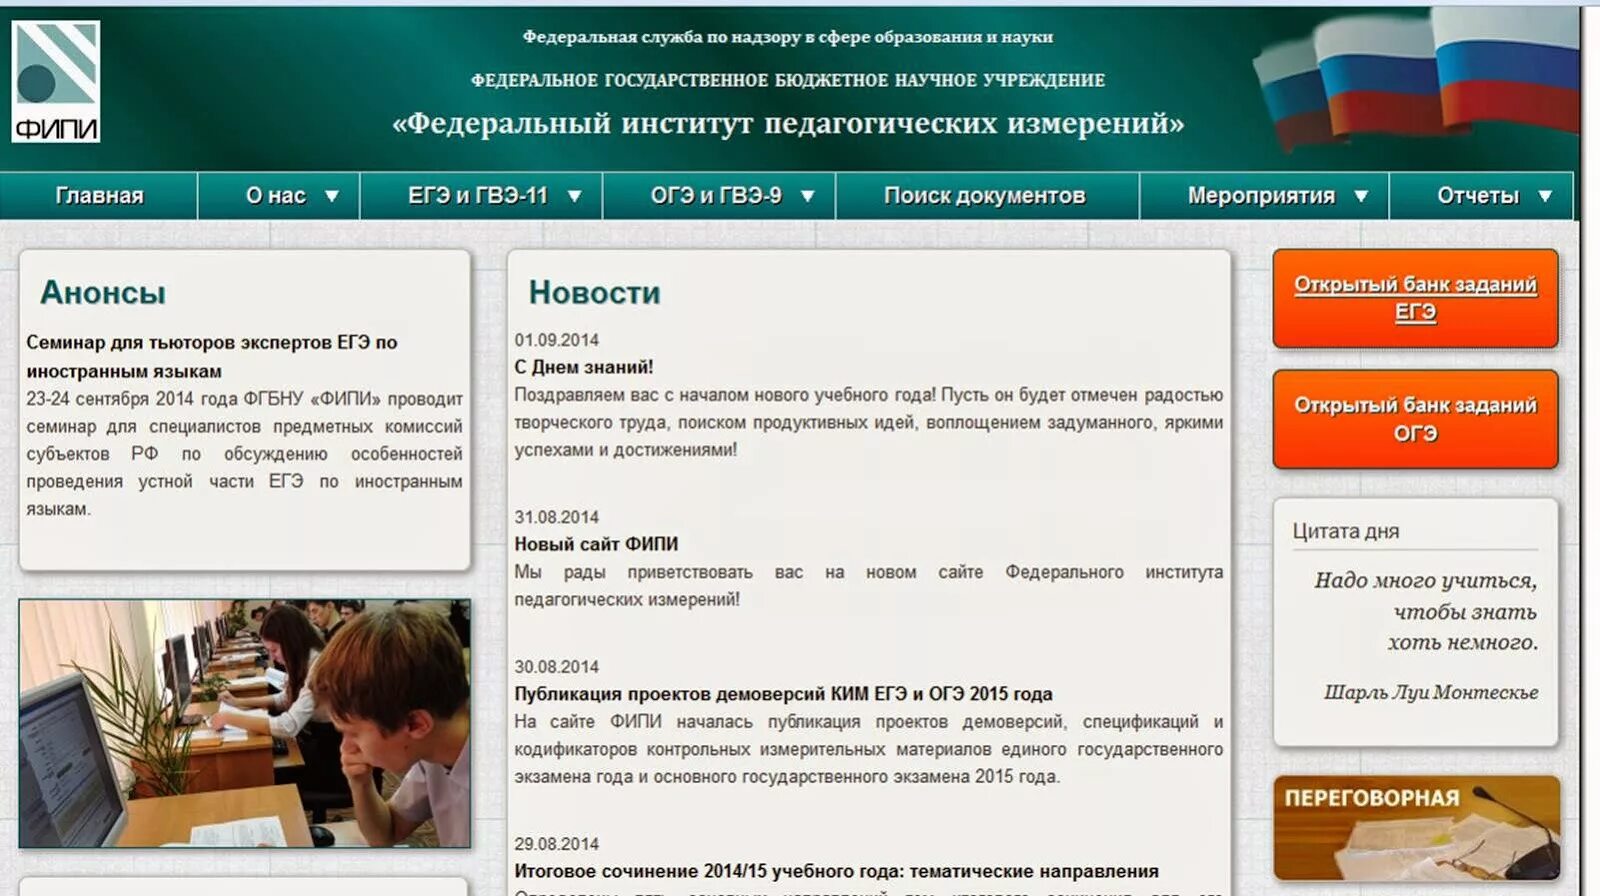Open the Главная menu item
1600x896 pixels.
point(99,196)
